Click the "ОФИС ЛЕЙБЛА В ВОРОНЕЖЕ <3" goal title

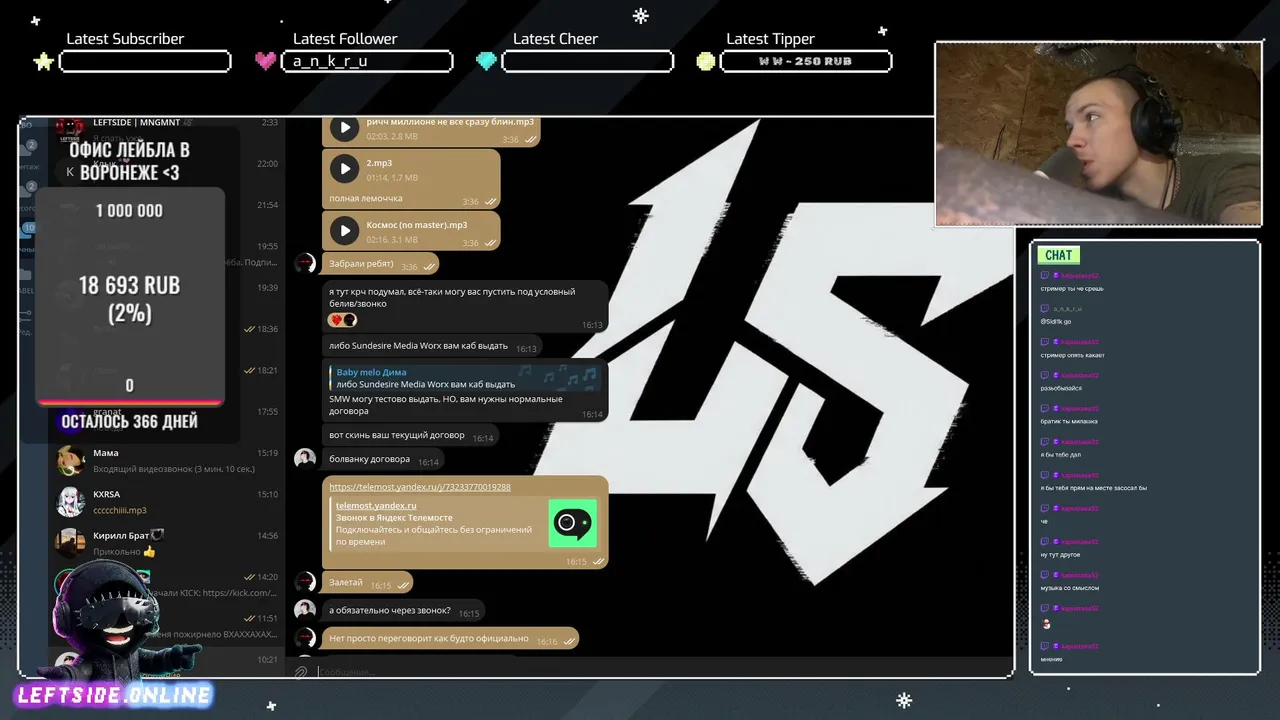coord(130,161)
